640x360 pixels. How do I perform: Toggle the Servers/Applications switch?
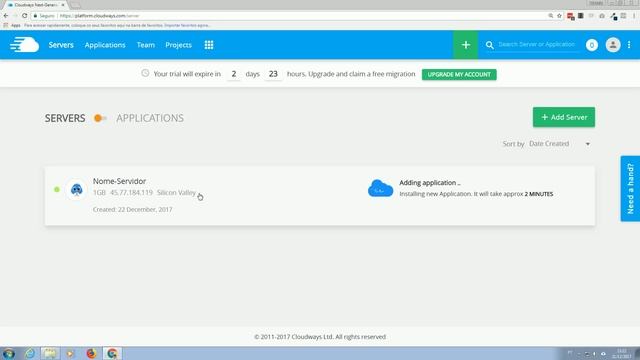[x=100, y=118]
